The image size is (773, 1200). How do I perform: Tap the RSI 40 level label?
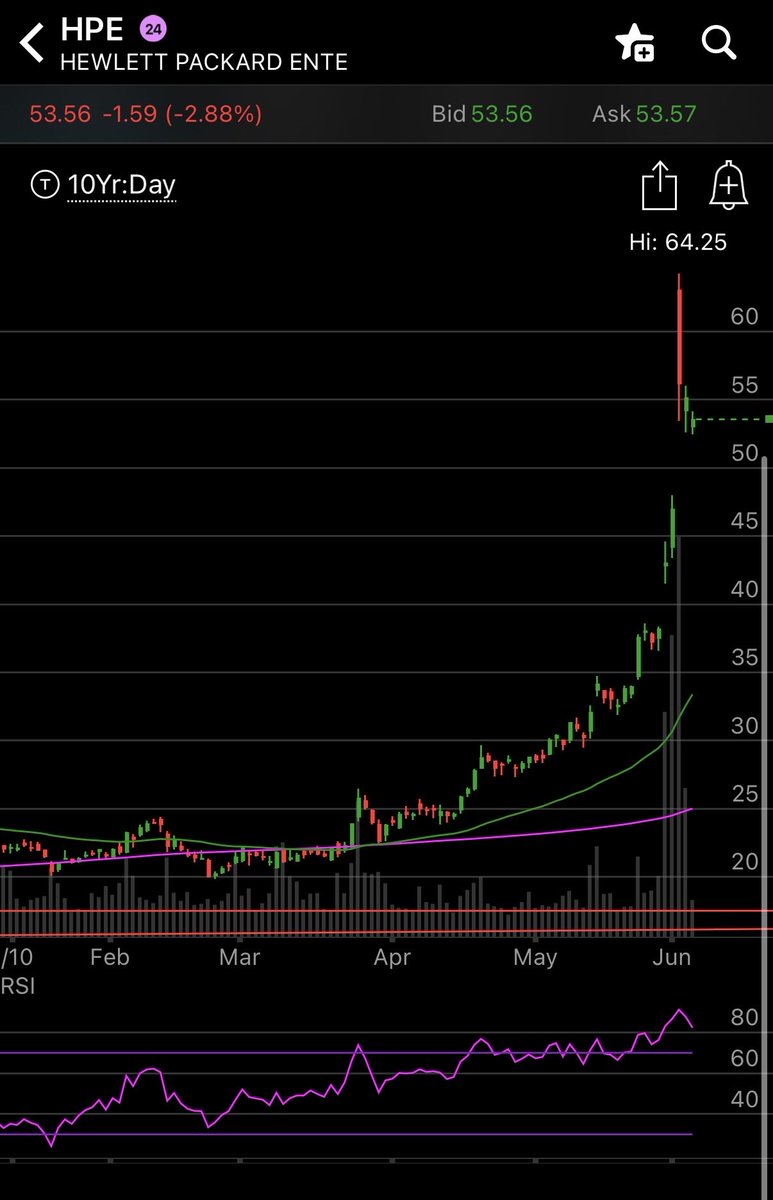click(744, 1100)
